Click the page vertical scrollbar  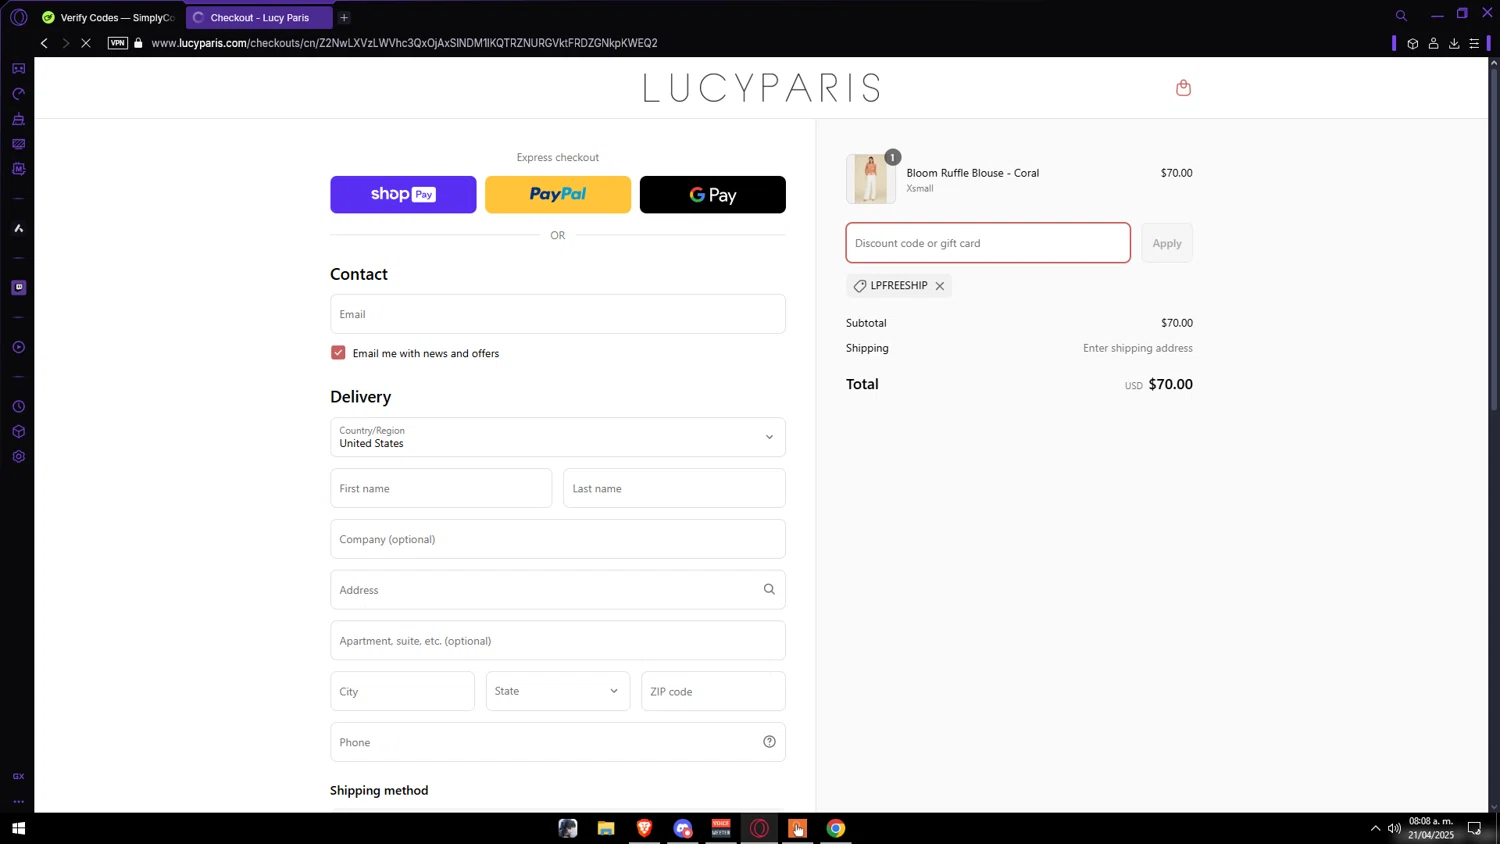point(1494,240)
